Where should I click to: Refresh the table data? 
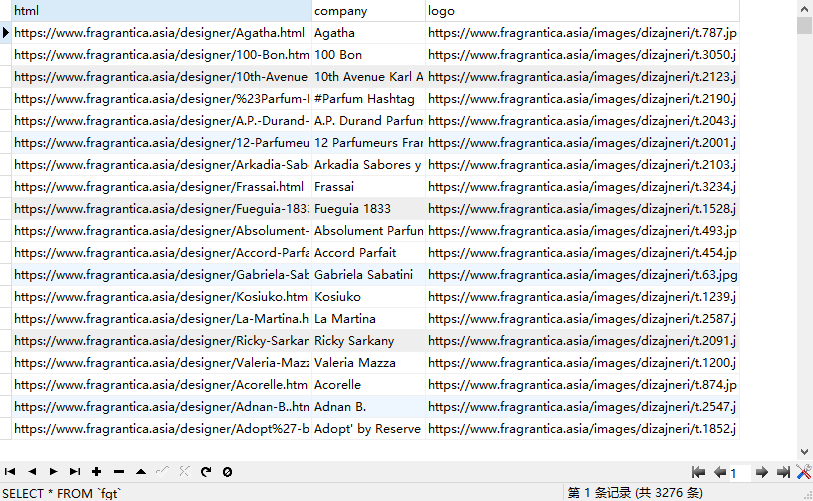[x=206, y=471]
